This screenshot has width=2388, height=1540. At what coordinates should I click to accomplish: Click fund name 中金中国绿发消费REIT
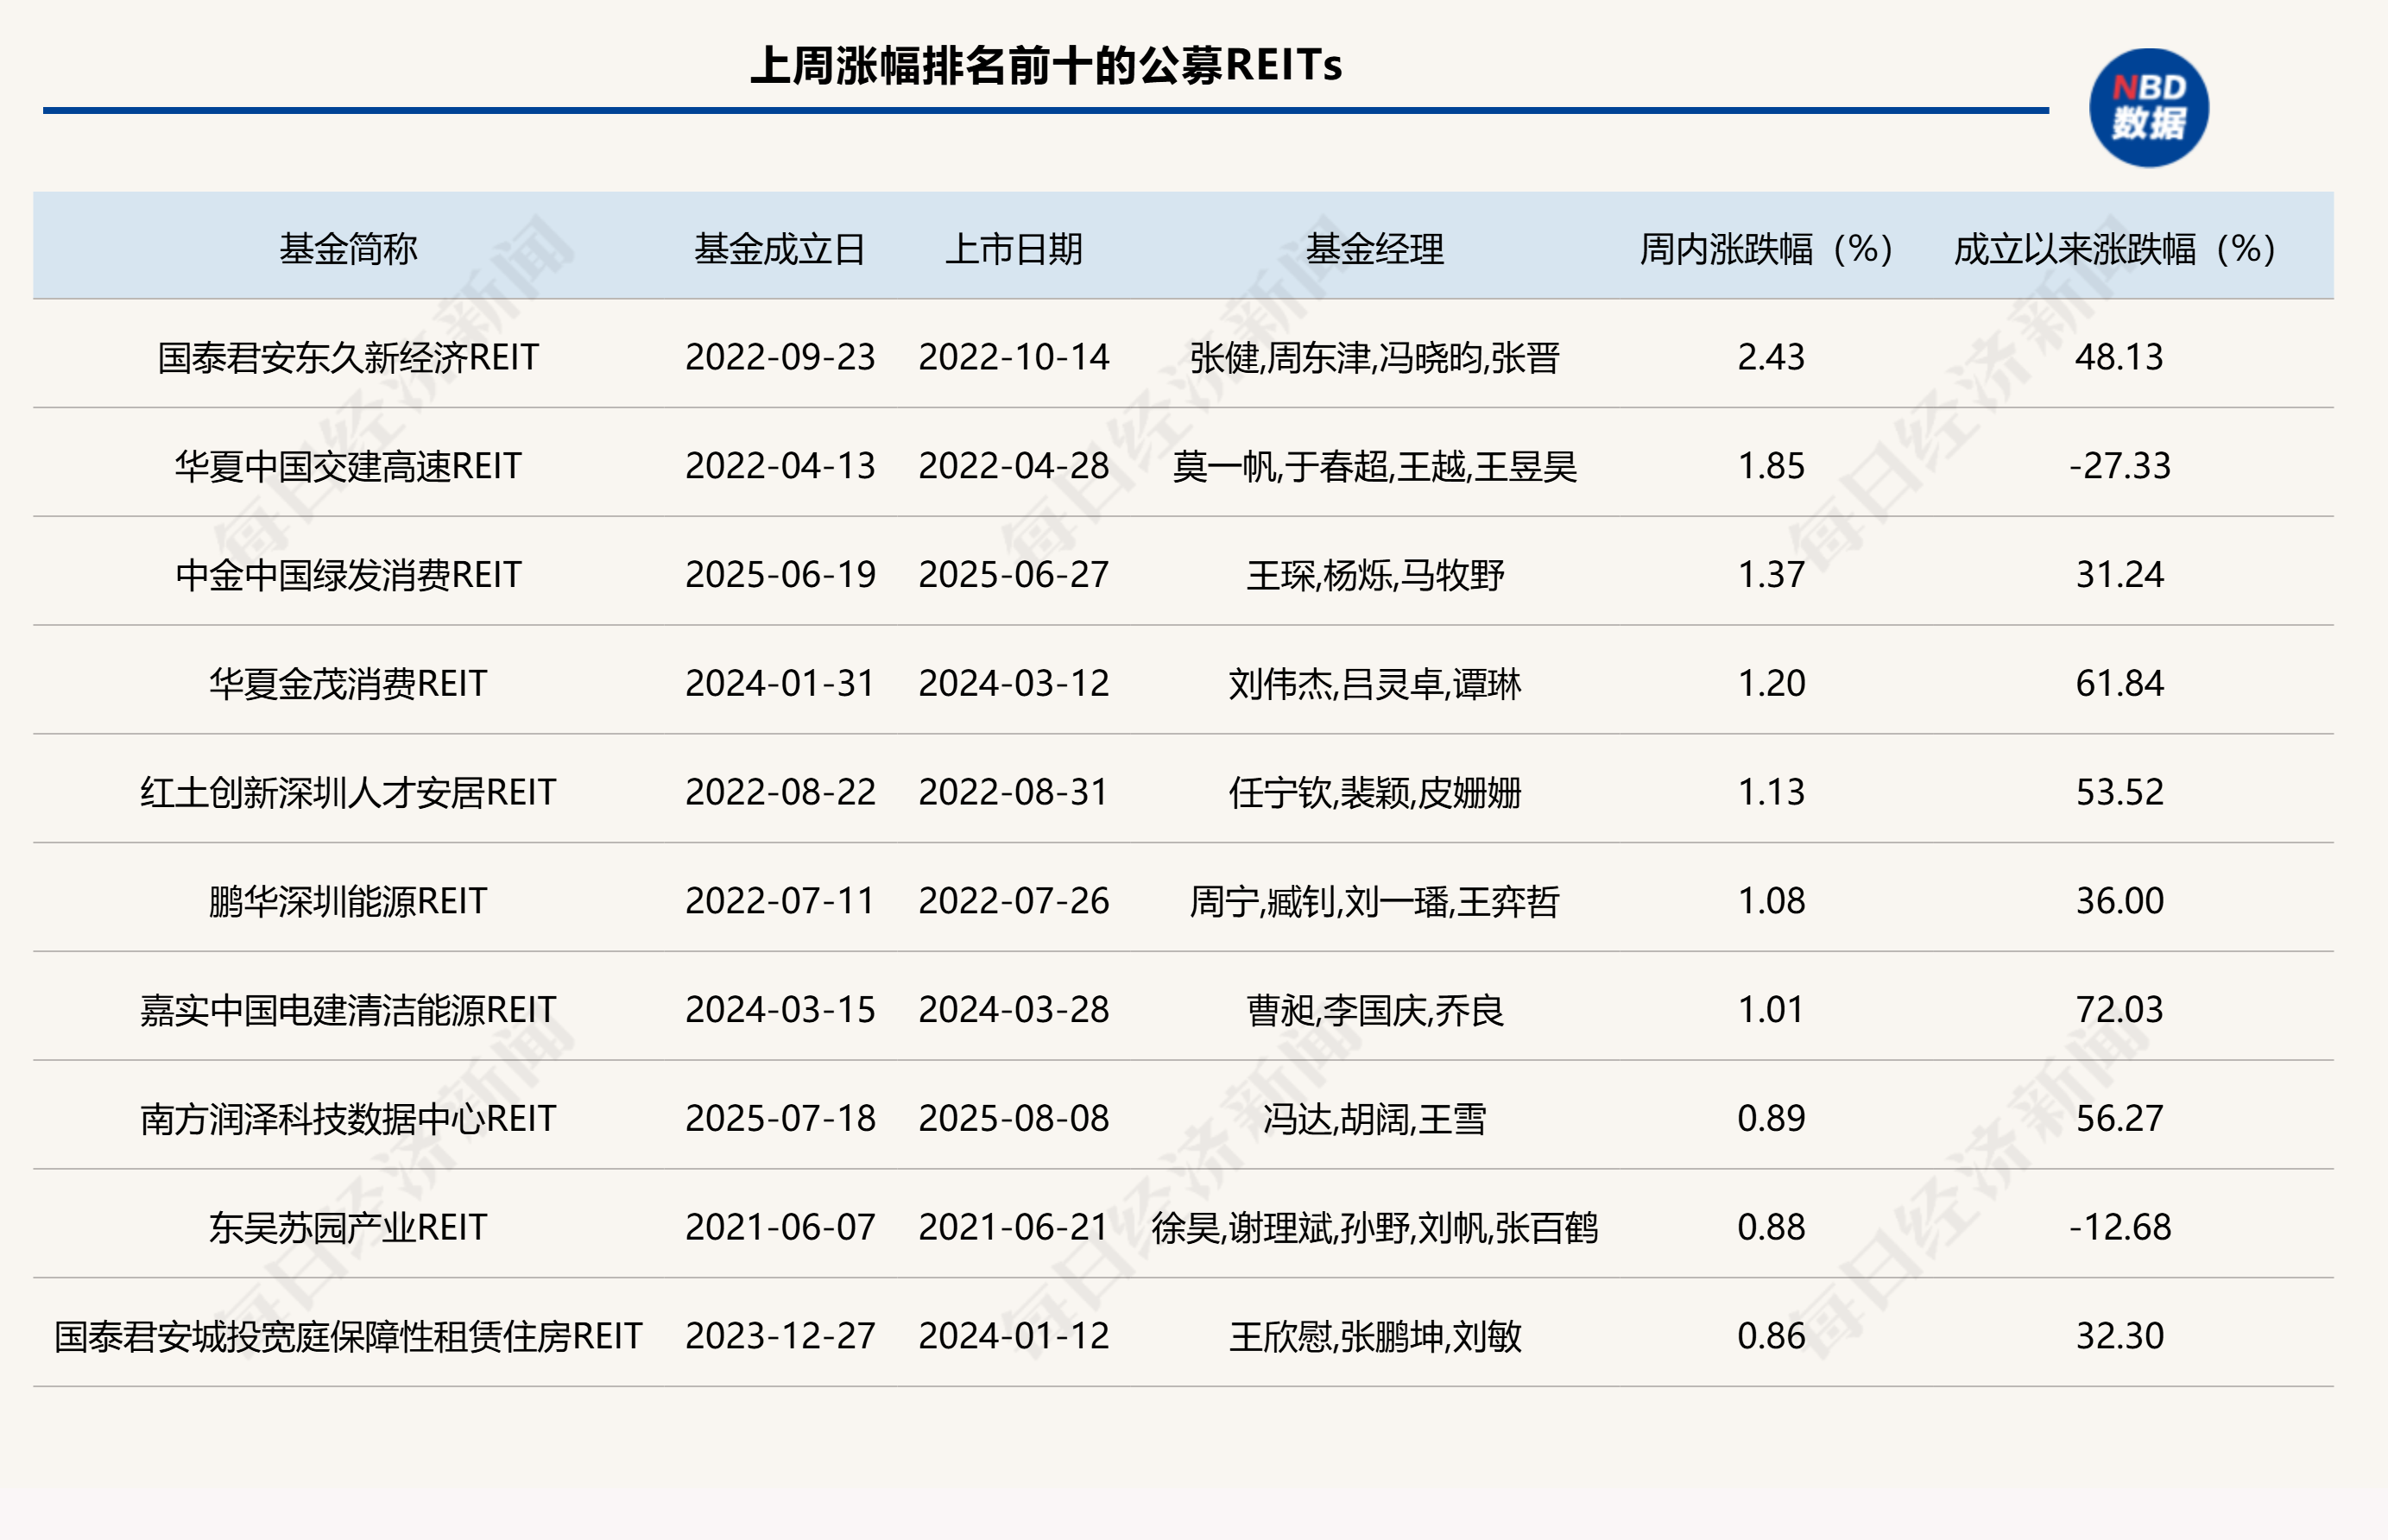[x=348, y=575]
